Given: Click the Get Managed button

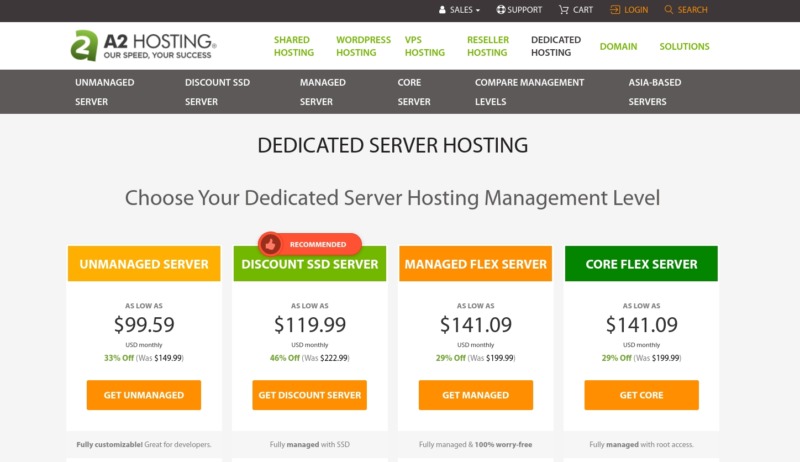Looking at the screenshot, I should 475,395.
